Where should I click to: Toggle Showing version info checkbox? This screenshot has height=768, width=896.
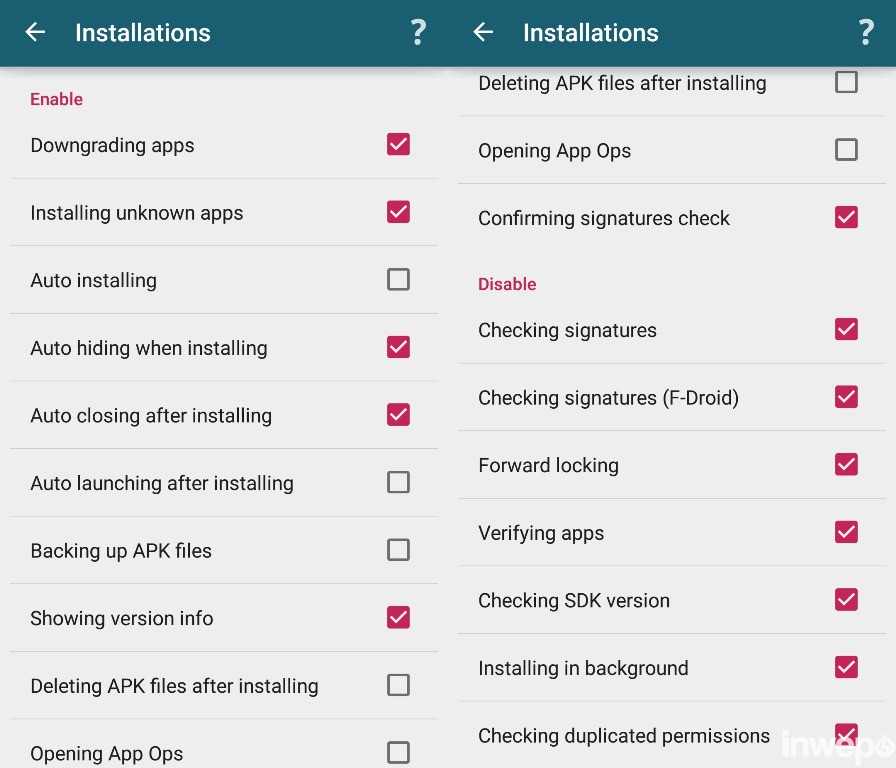[x=398, y=617]
